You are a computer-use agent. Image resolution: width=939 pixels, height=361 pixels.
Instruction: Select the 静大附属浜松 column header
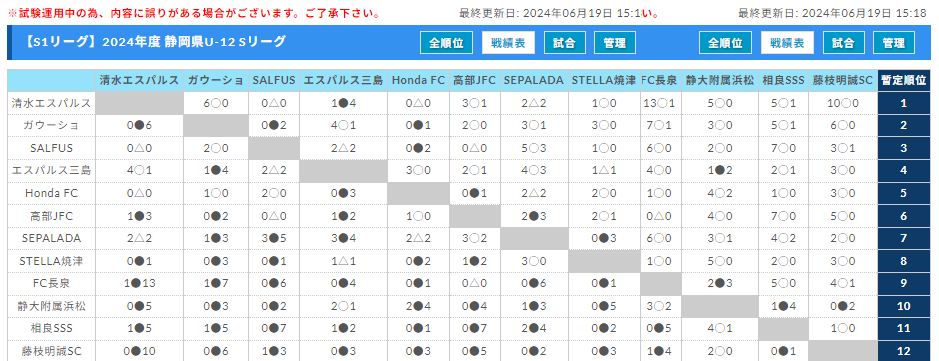pos(719,80)
